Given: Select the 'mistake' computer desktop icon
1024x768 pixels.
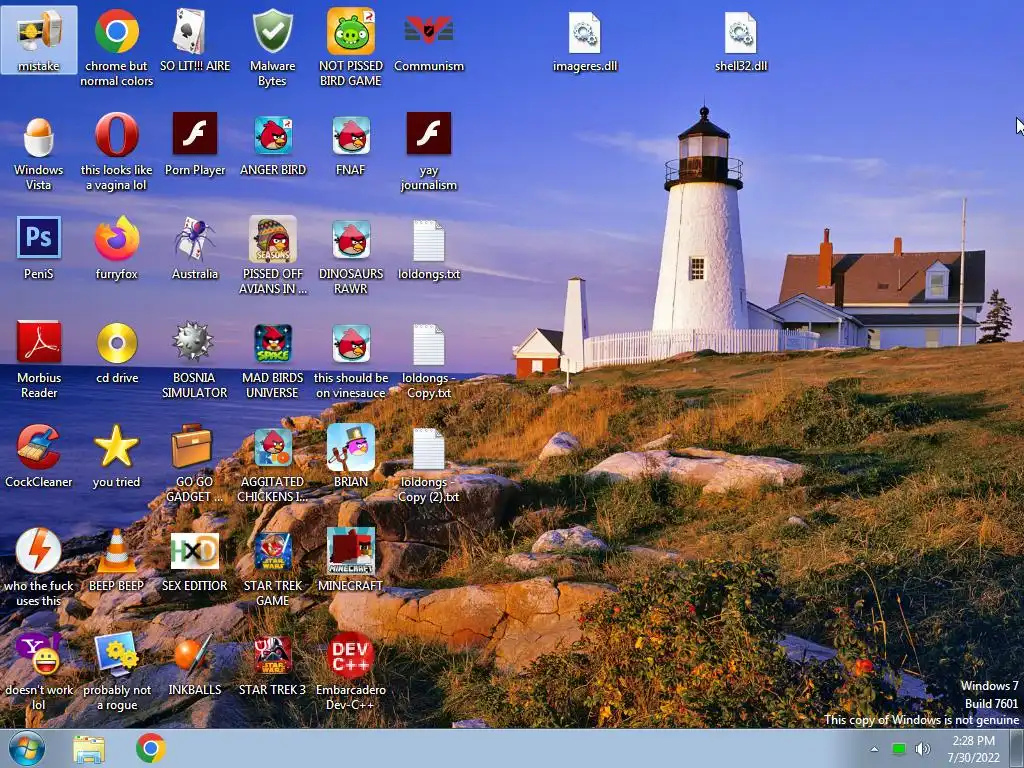Looking at the screenshot, I should [x=39, y=40].
